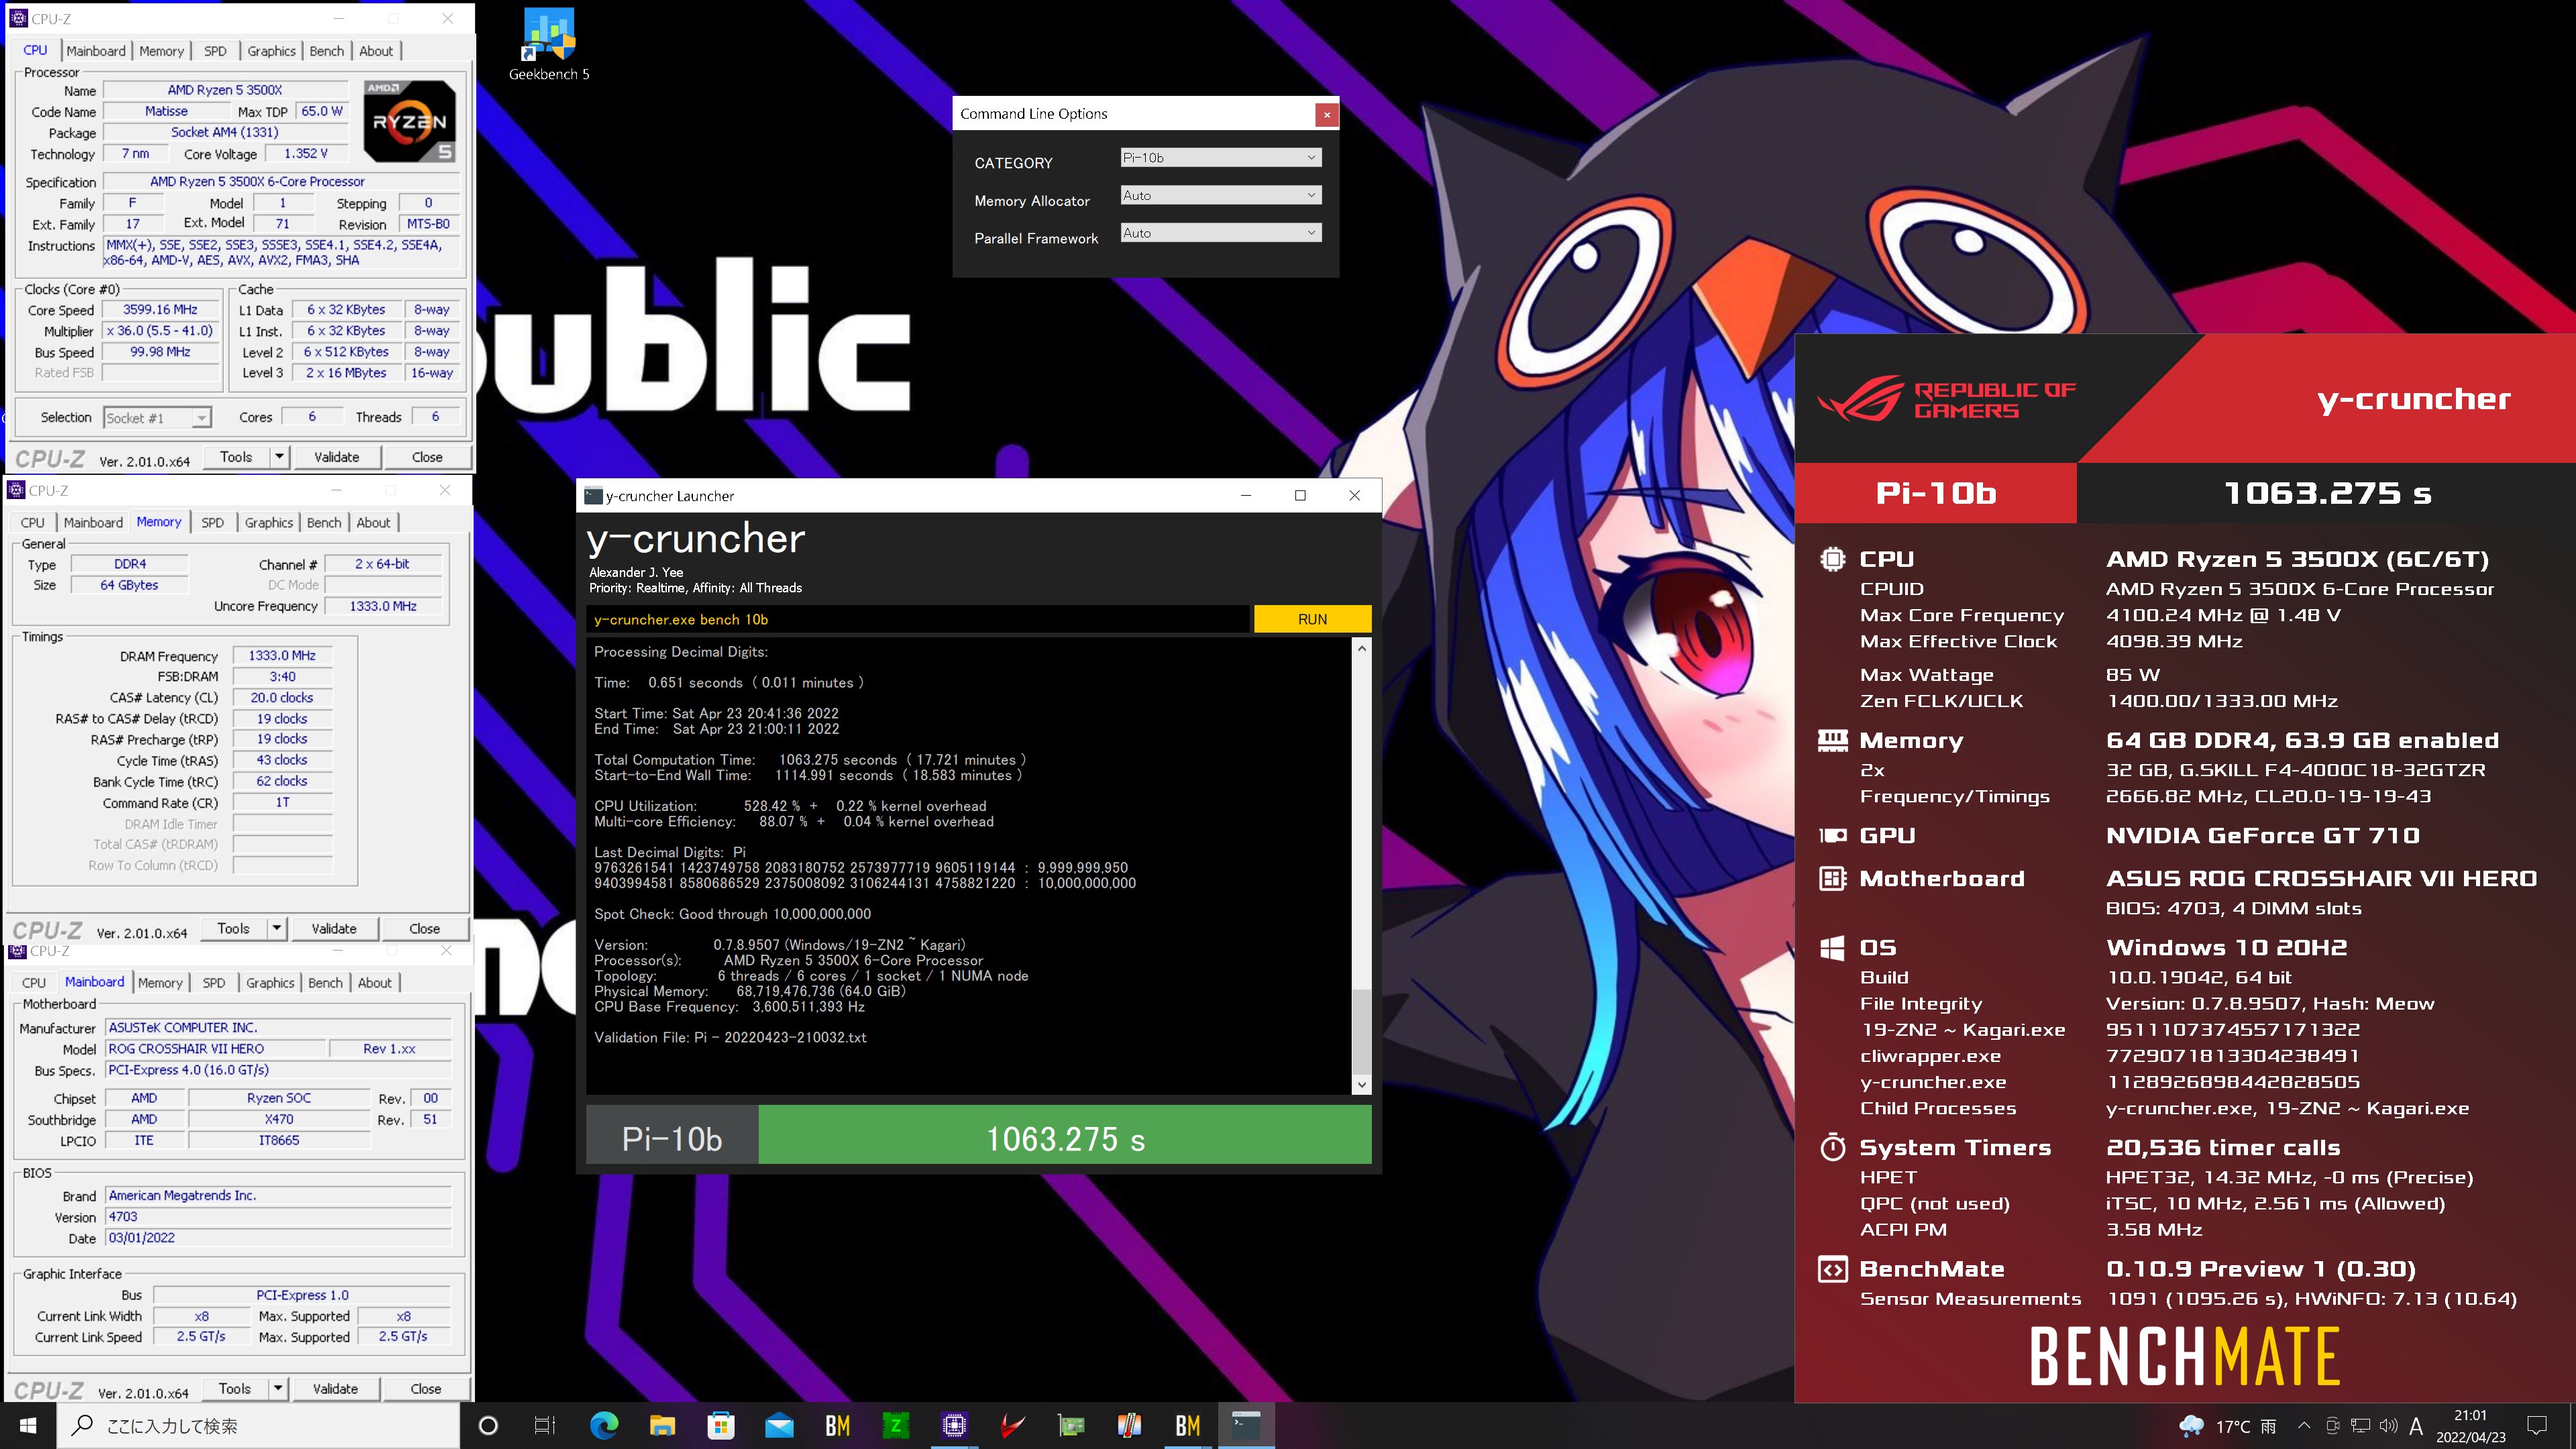2576x1449 pixels.
Task: Click Close in the top CPU-Z window
Action: coord(427,457)
